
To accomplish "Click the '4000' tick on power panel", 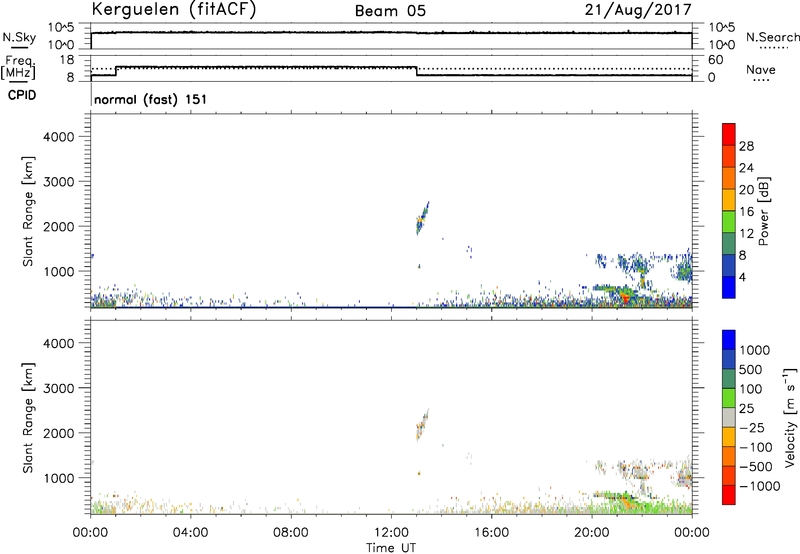I will coord(58,137).
